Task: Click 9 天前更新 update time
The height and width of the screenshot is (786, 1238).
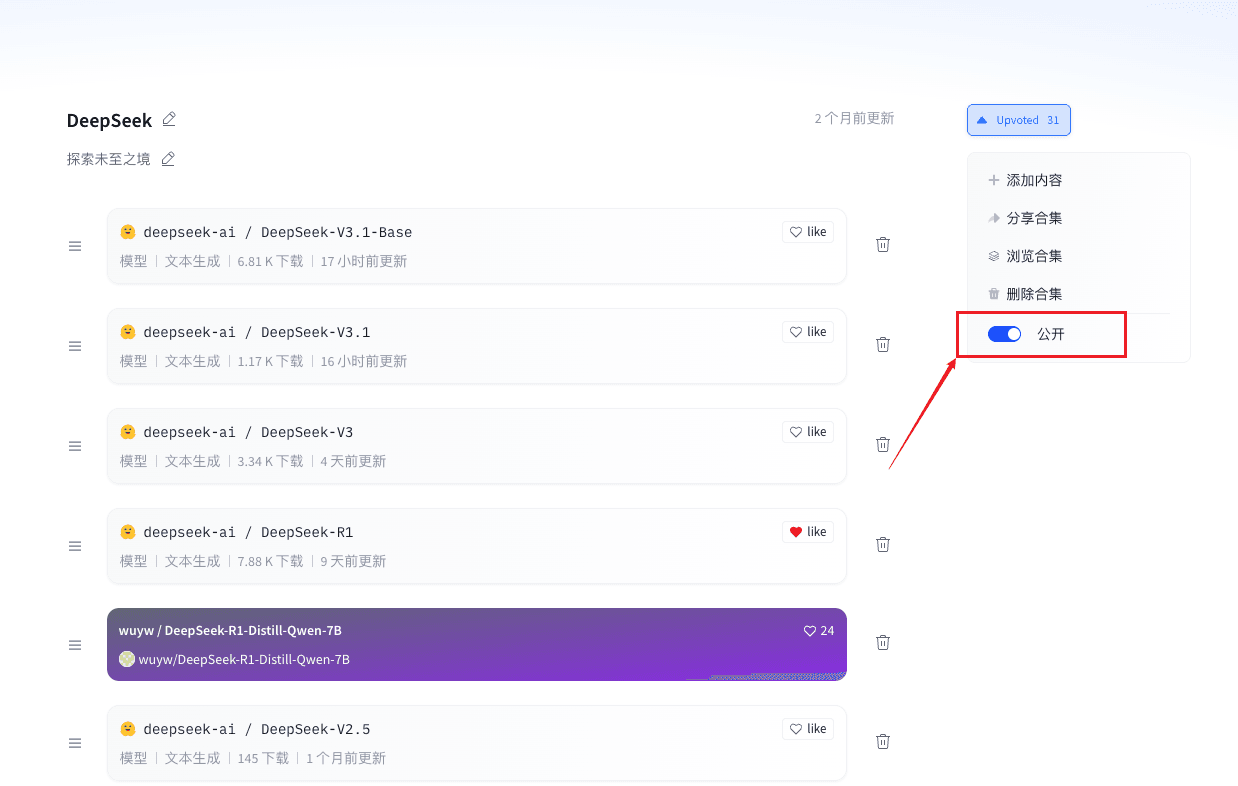Action: pos(353,561)
